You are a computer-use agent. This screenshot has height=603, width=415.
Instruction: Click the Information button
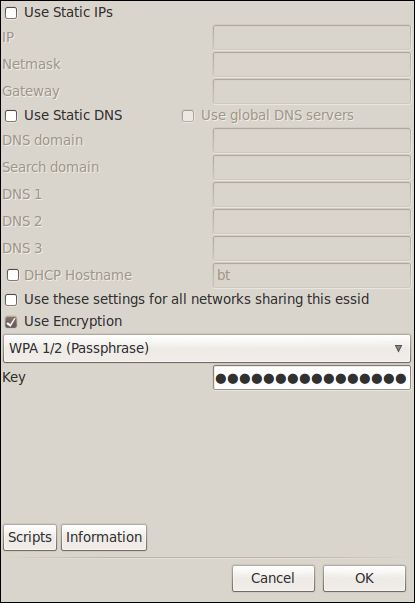[x=104, y=537]
